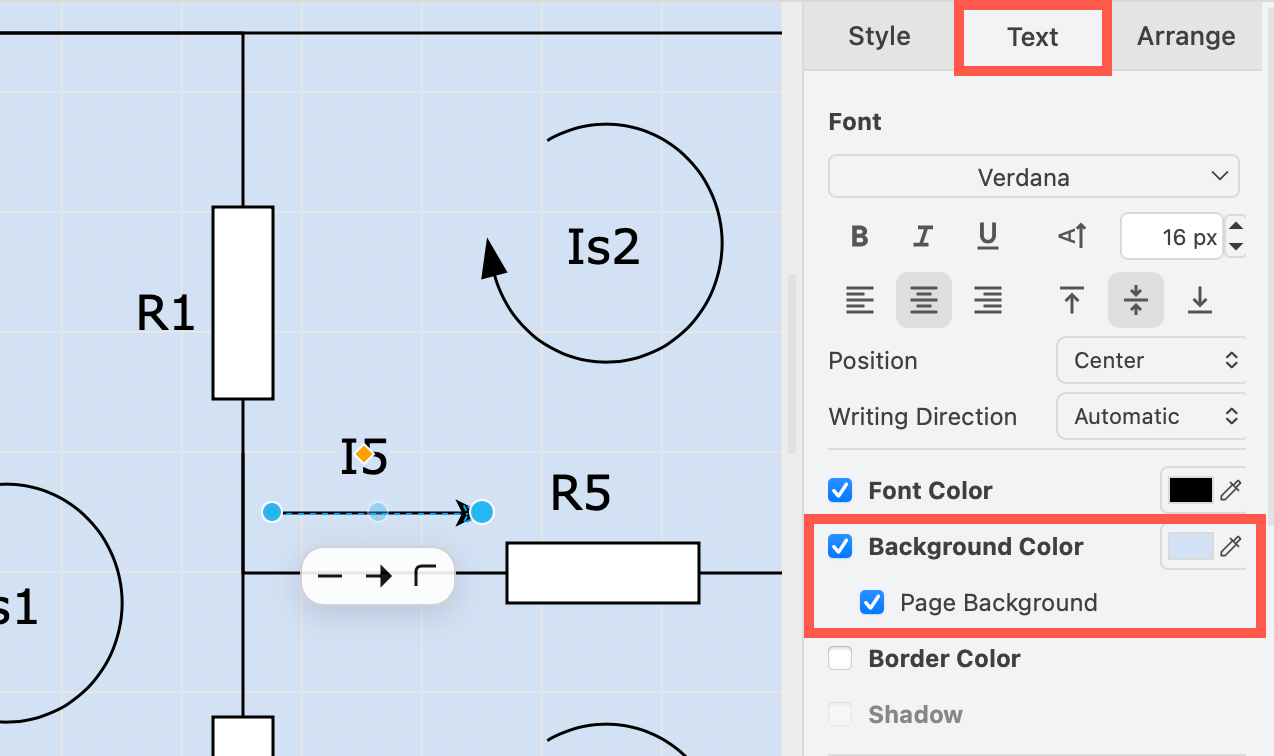The image size is (1274, 756).
Task: Open the light blue background color swatch
Action: (1191, 546)
